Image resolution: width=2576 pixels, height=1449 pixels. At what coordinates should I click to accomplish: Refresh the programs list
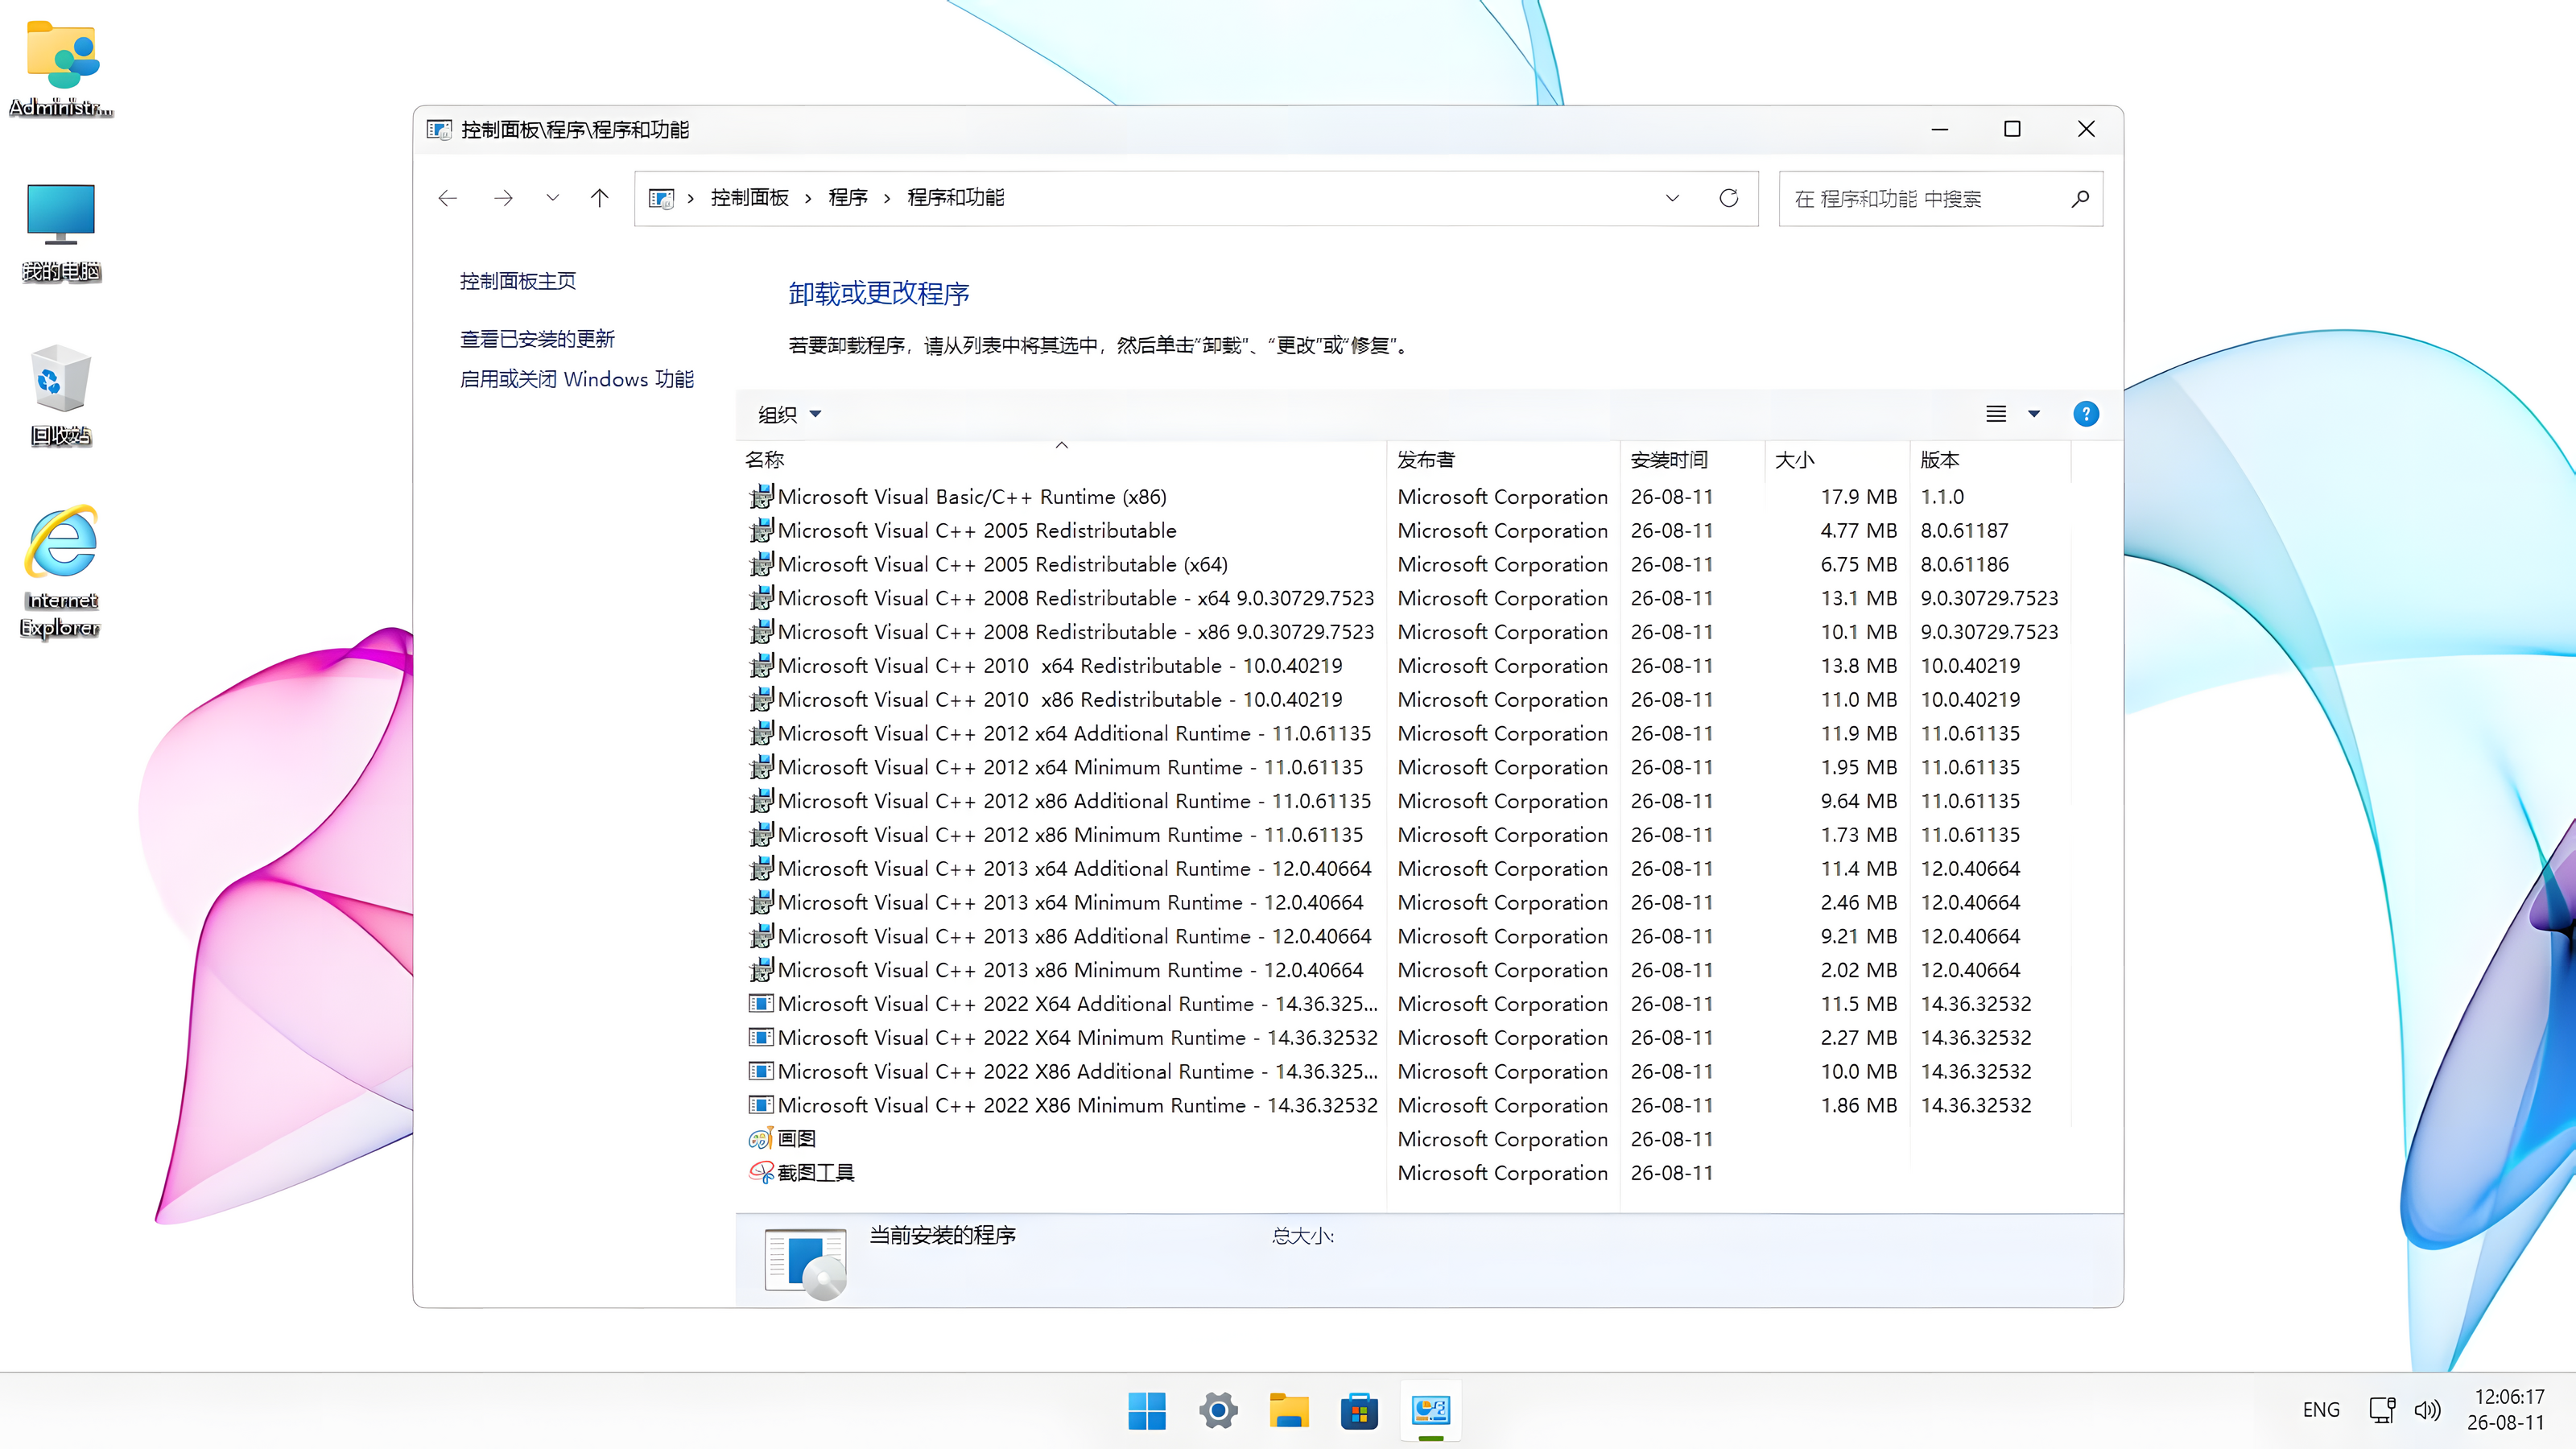tap(1729, 198)
